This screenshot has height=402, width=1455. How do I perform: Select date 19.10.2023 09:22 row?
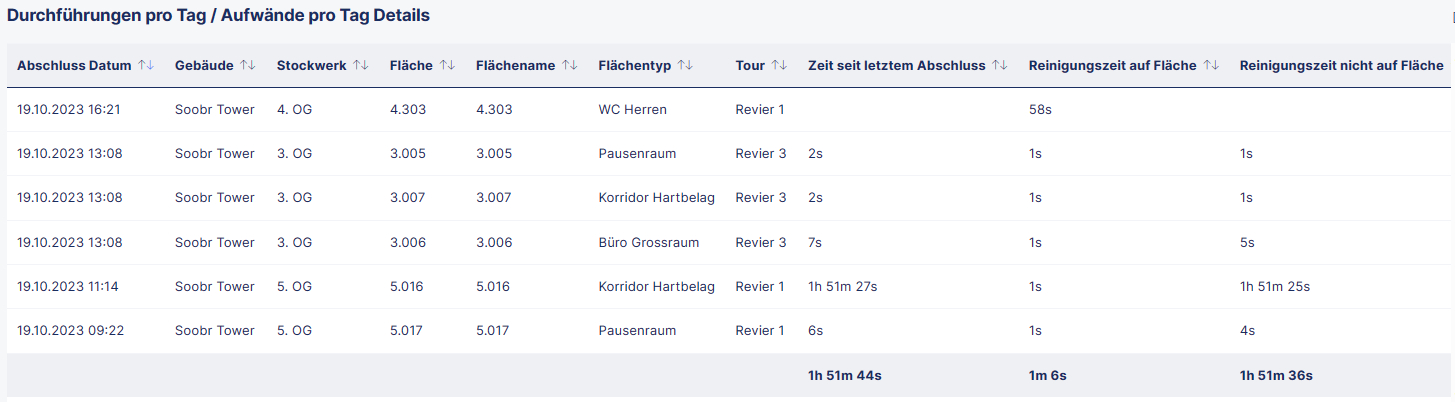point(727,330)
